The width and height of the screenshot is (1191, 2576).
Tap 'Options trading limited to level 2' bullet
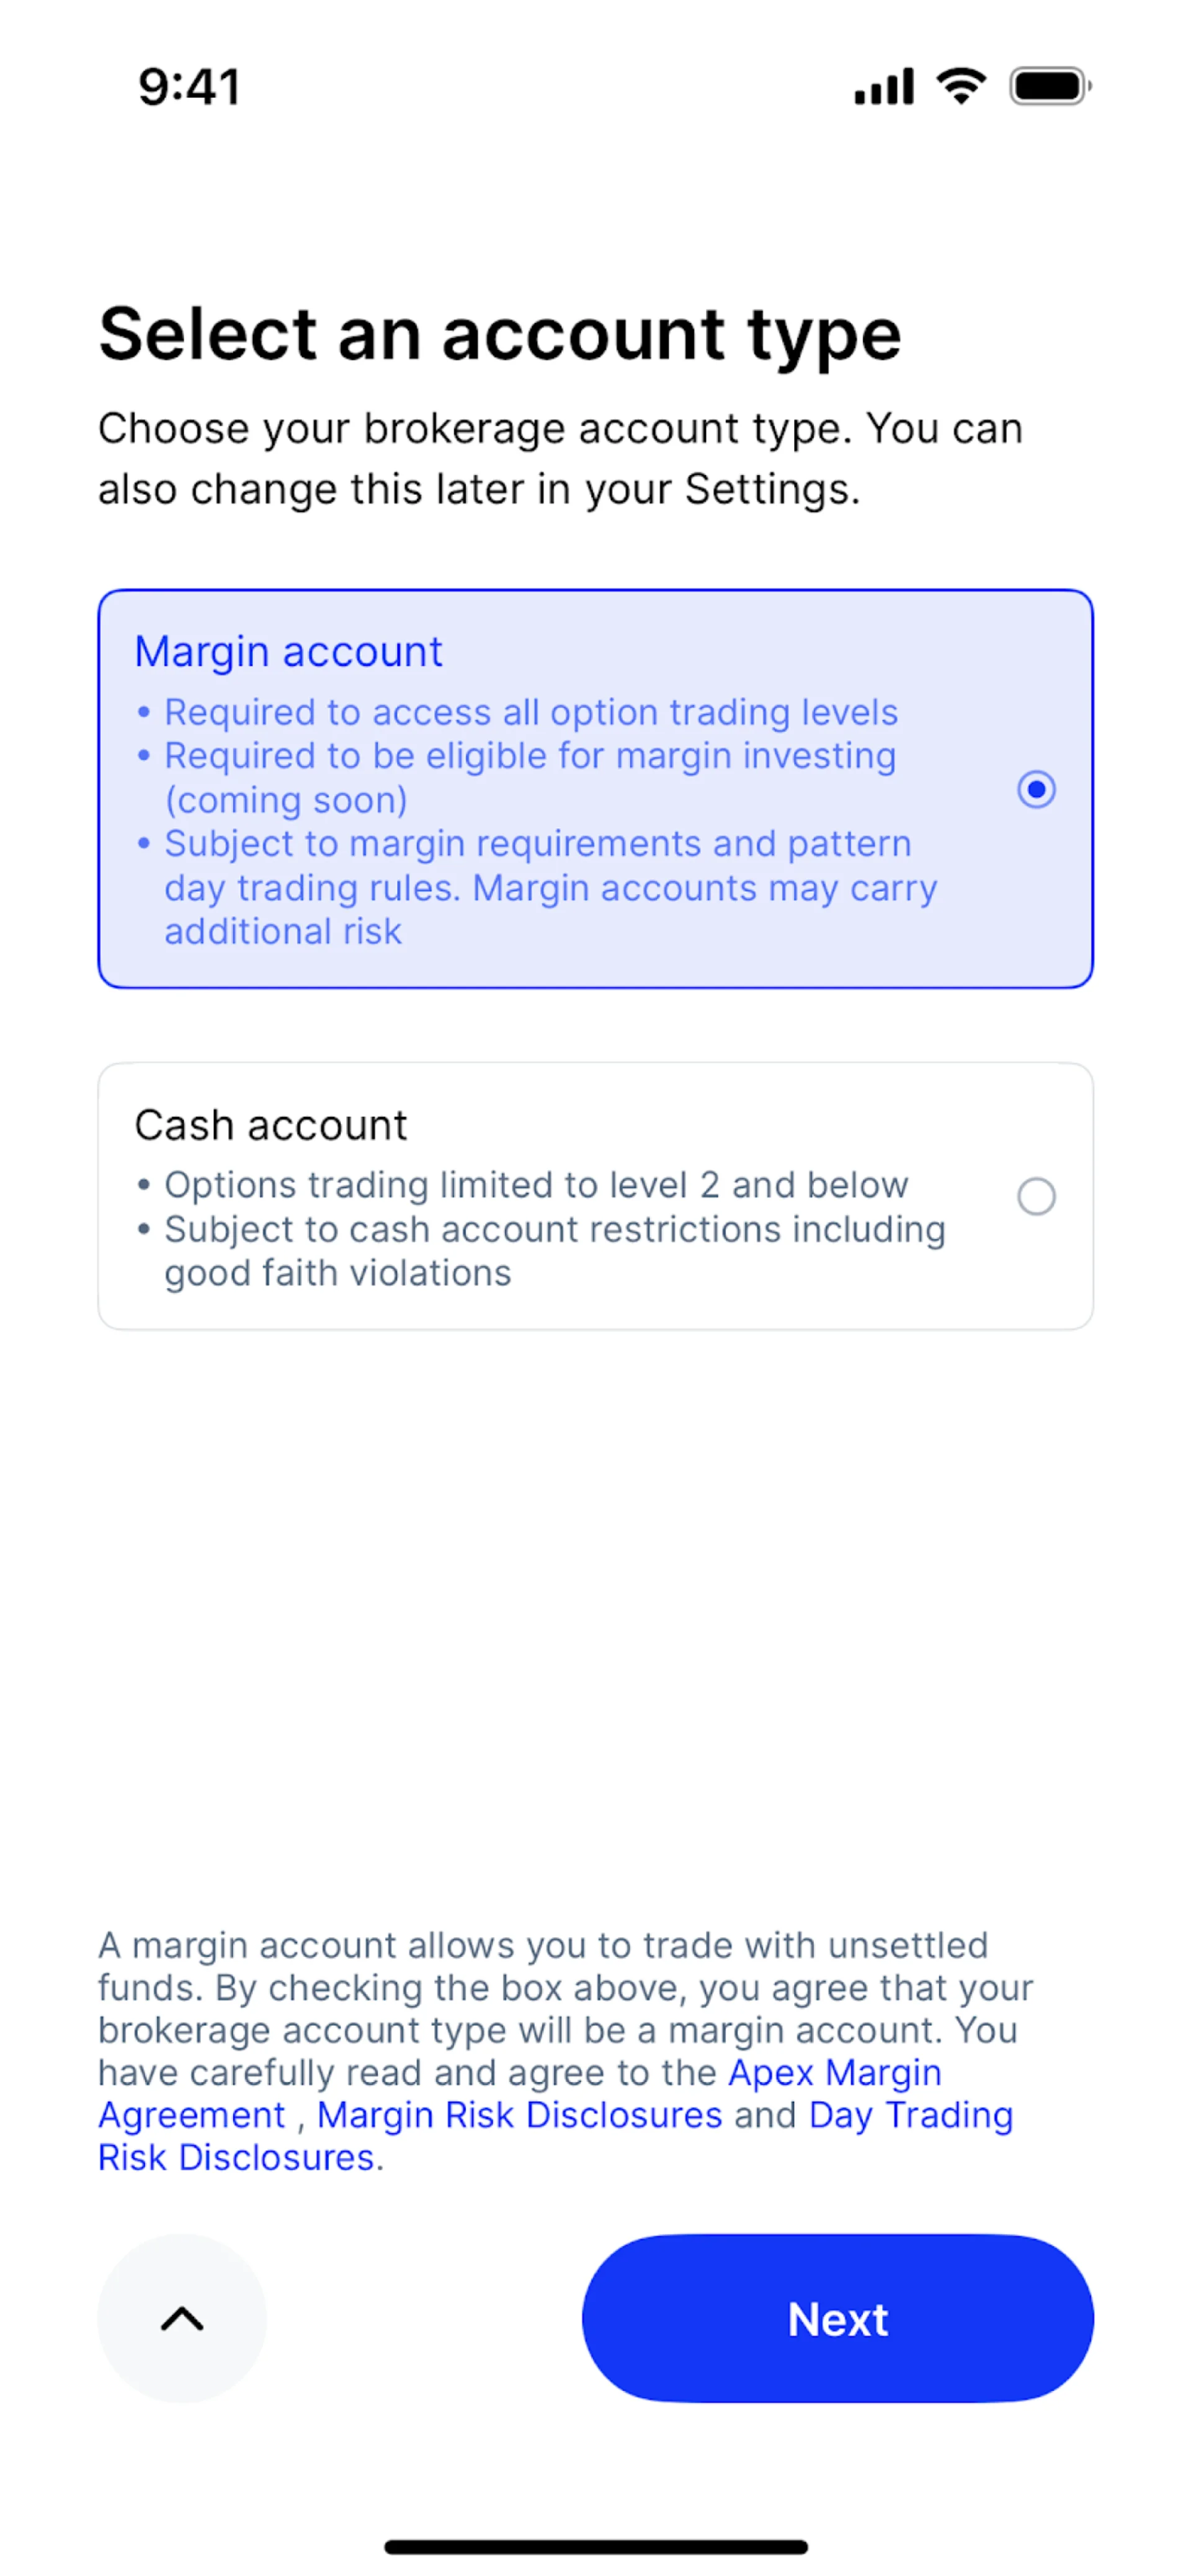point(536,1185)
